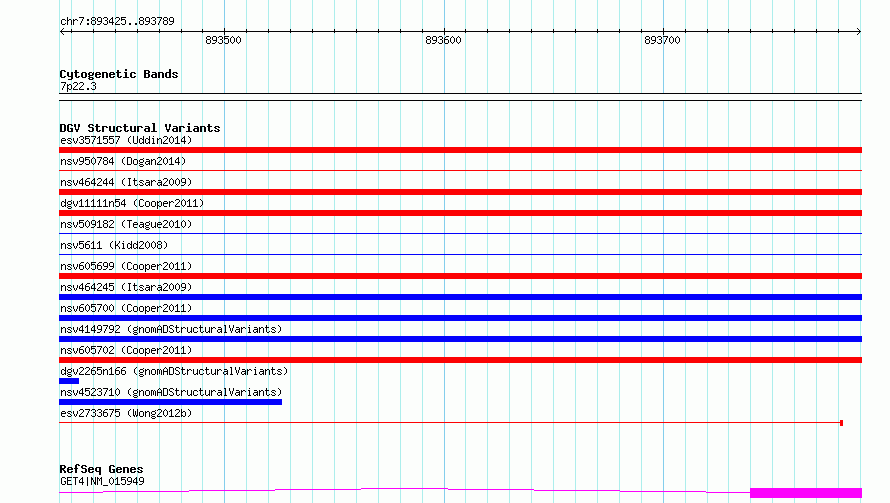Image resolution: width=890 pixels, height=503 pixels.
Task: Open the Cytogenetic Bands track heading
Action: click(x=119, y=74)
